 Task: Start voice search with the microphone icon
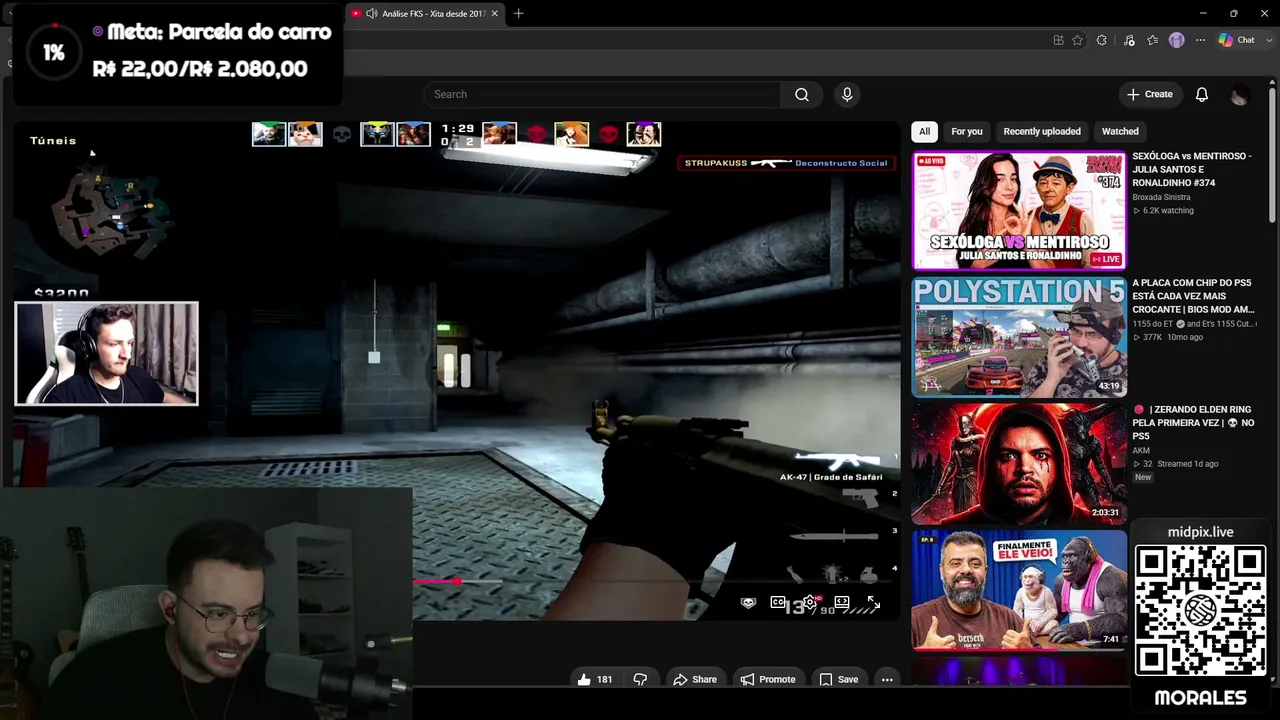pos(847,94)
